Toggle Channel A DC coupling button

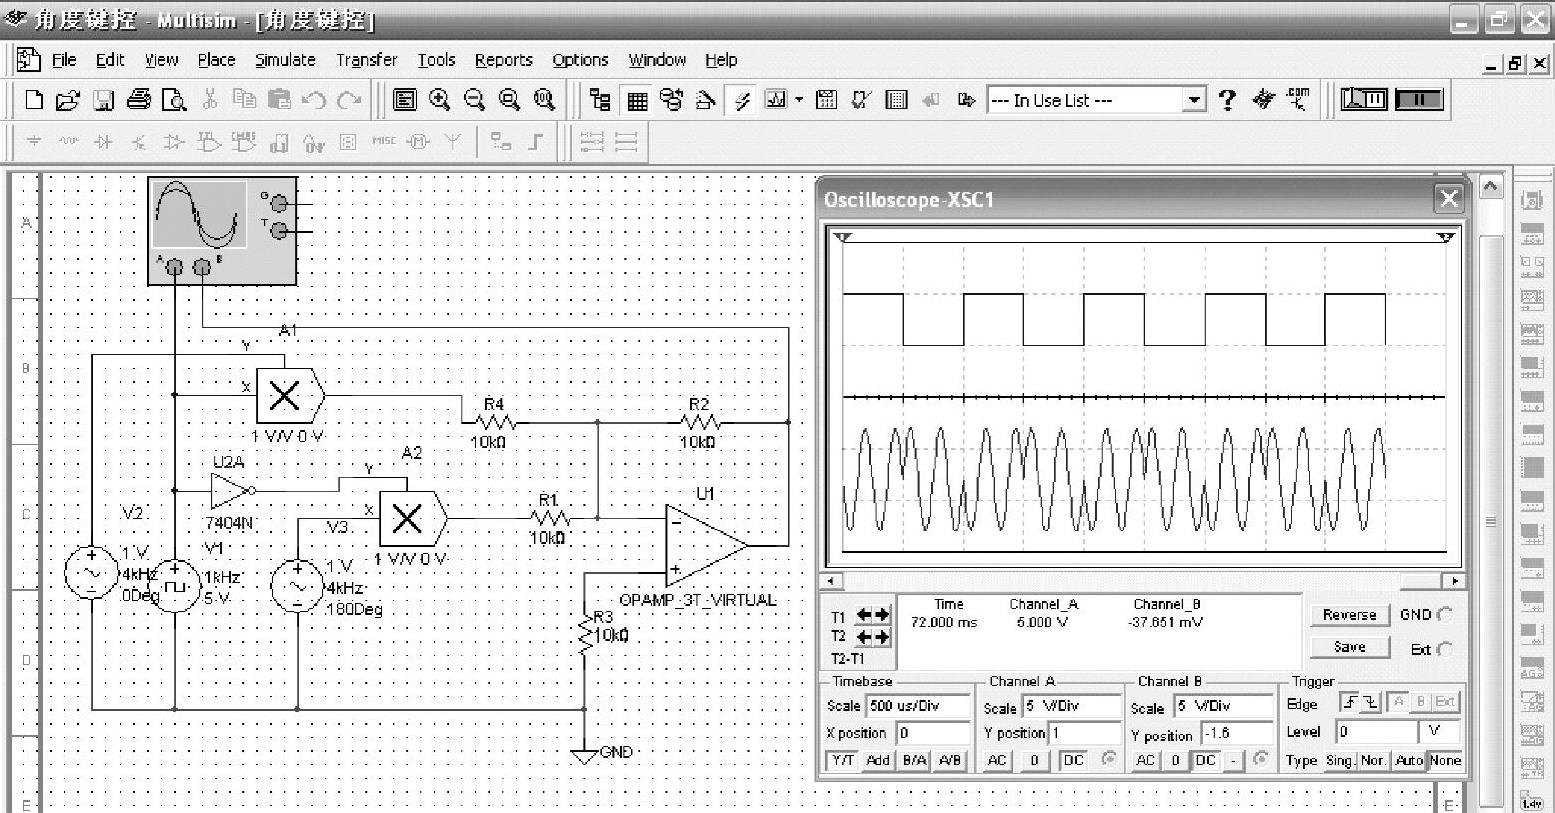pyautogui.click(x=1073, y=760)
